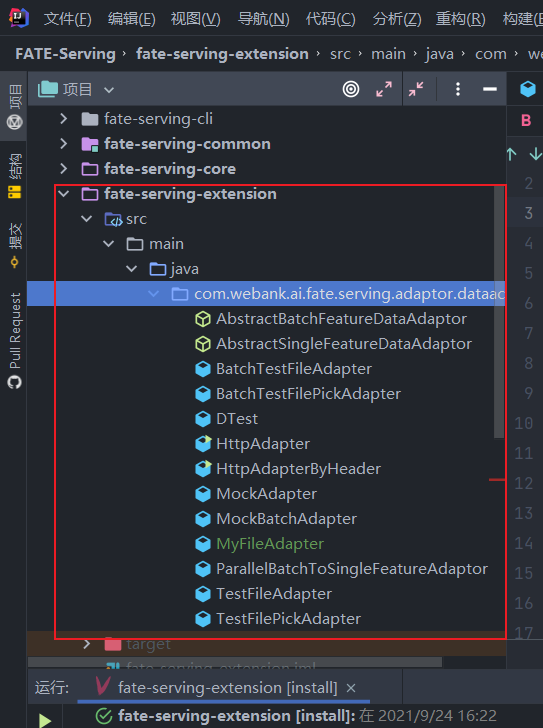
Task: Collapse the com.webank.ai.fate.serving.adaptor package
Action: [x=154, y=293]
